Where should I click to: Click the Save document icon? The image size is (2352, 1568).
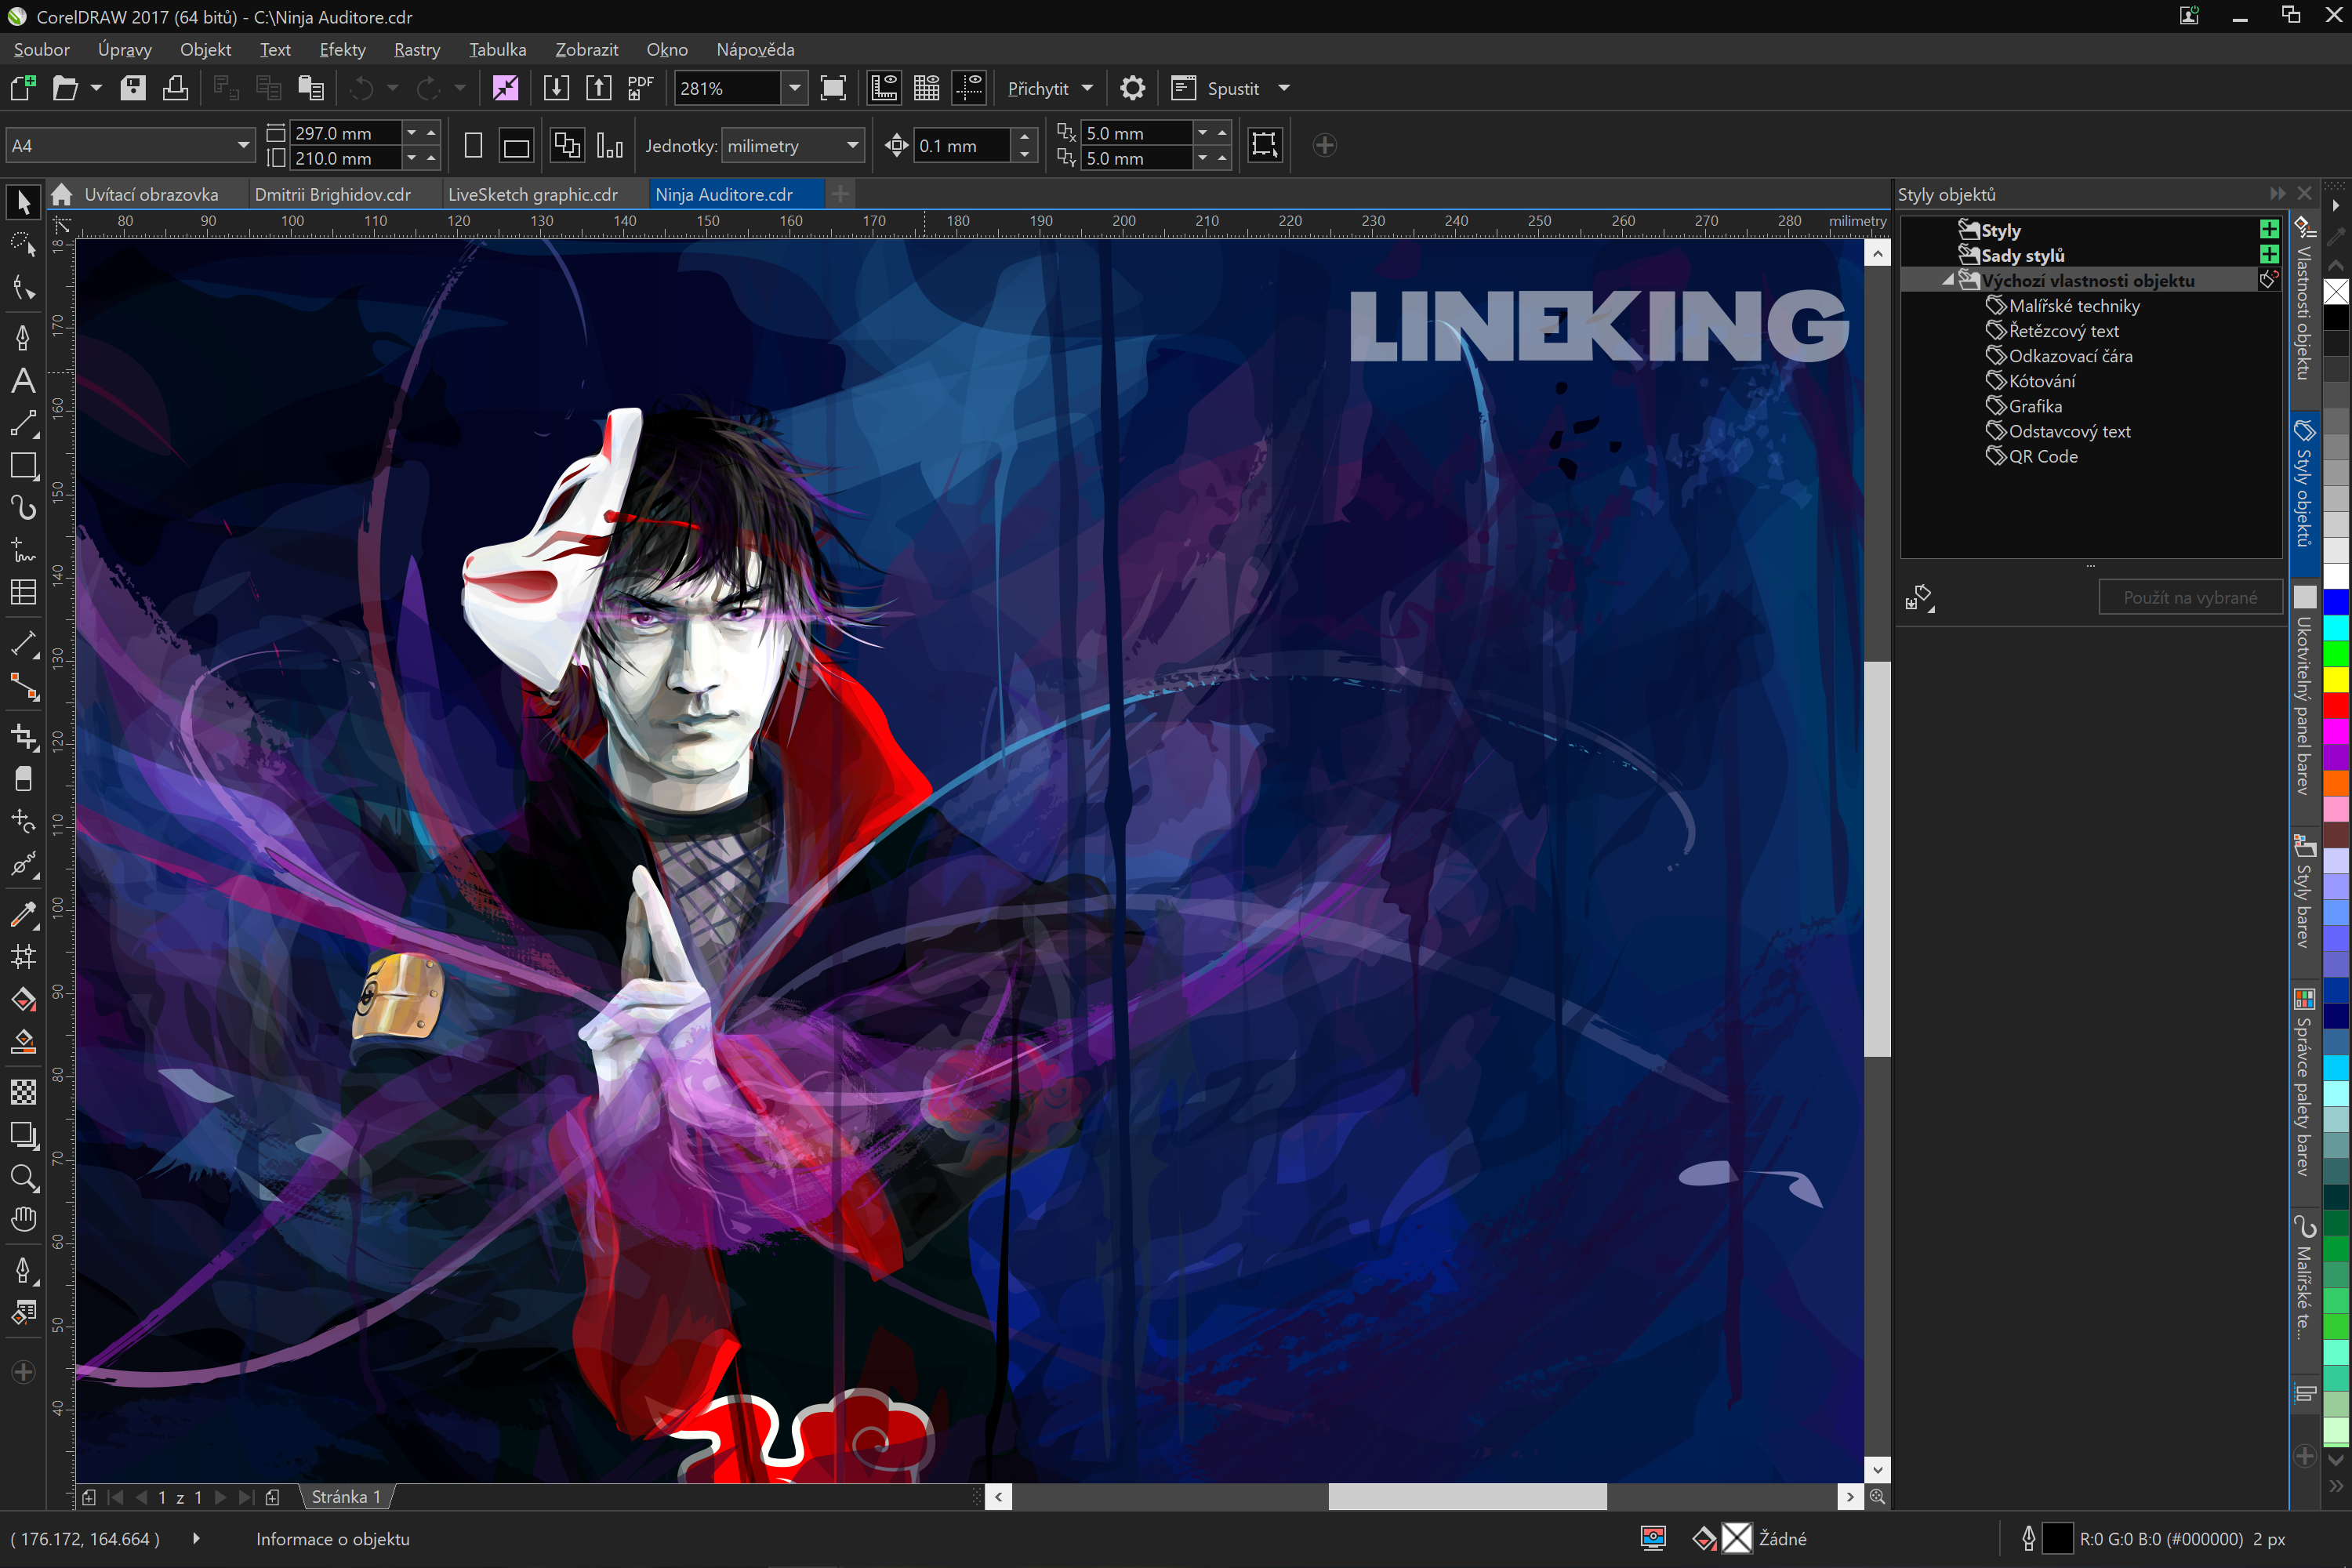coord(133,88)
